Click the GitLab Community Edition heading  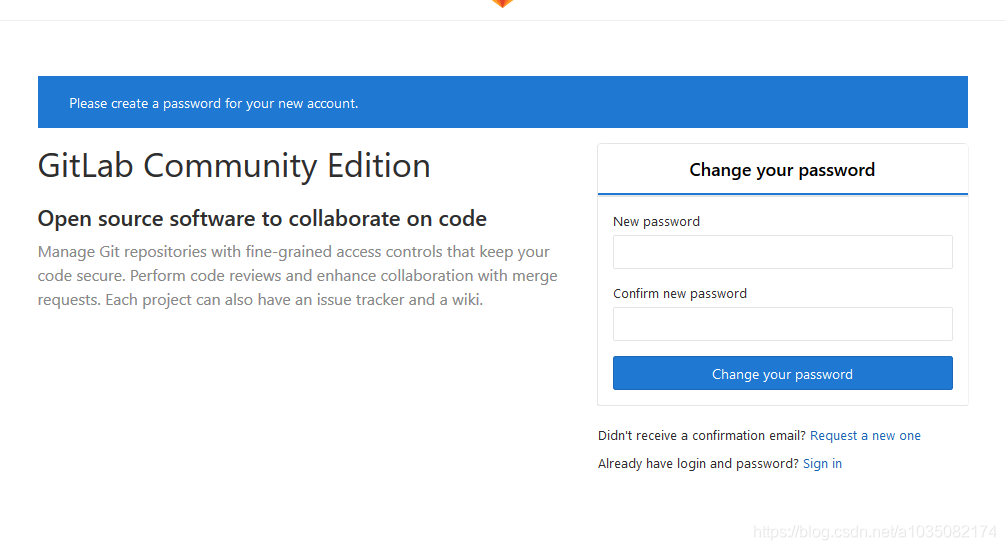234,166
